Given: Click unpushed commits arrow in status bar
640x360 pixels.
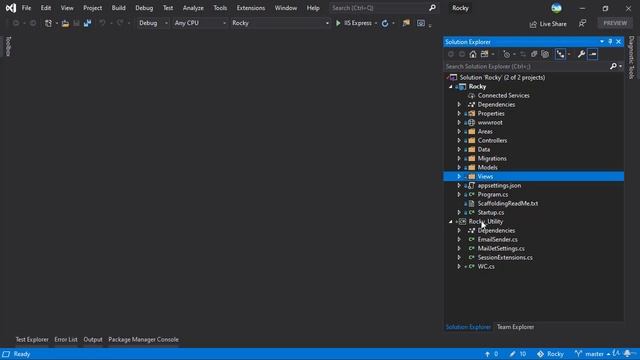Looking at the screenshot, I should 487,354.
